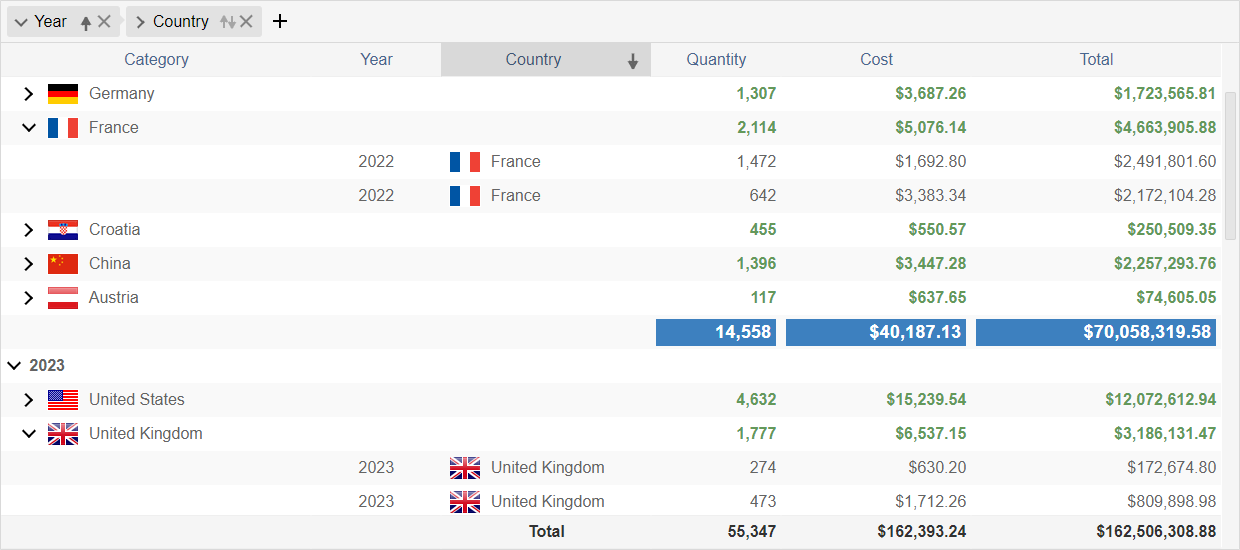Click footer grand total $162,506,308.88
This screenshot has width=1240, height=550.
coord(1156,532)
